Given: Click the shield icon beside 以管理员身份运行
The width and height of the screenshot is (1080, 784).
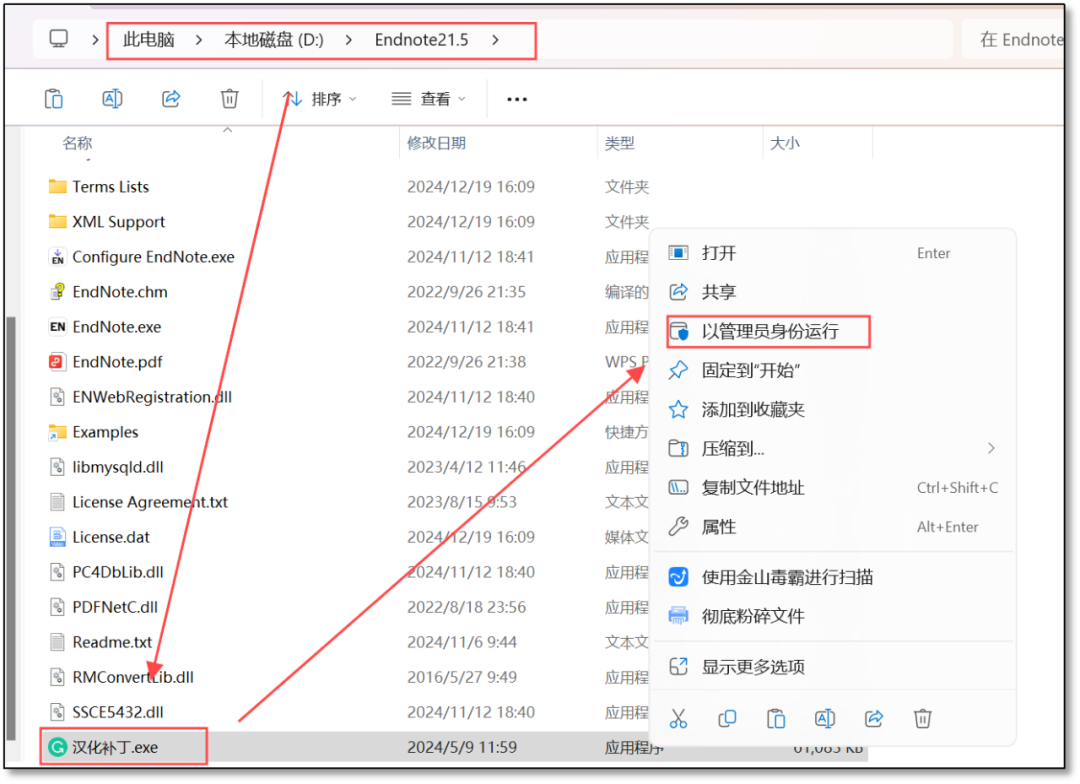Looking at the screenshot, I should (679, 331).
